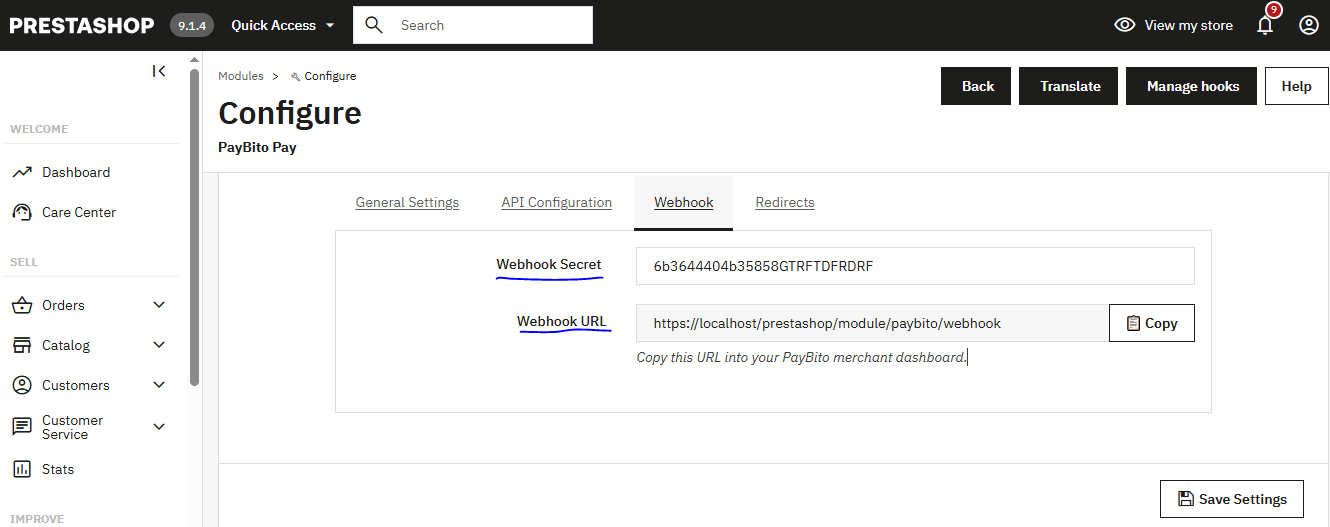Click the Customer Service chat icon
The width and height of the screenshot is (1330, 527).
22,427
